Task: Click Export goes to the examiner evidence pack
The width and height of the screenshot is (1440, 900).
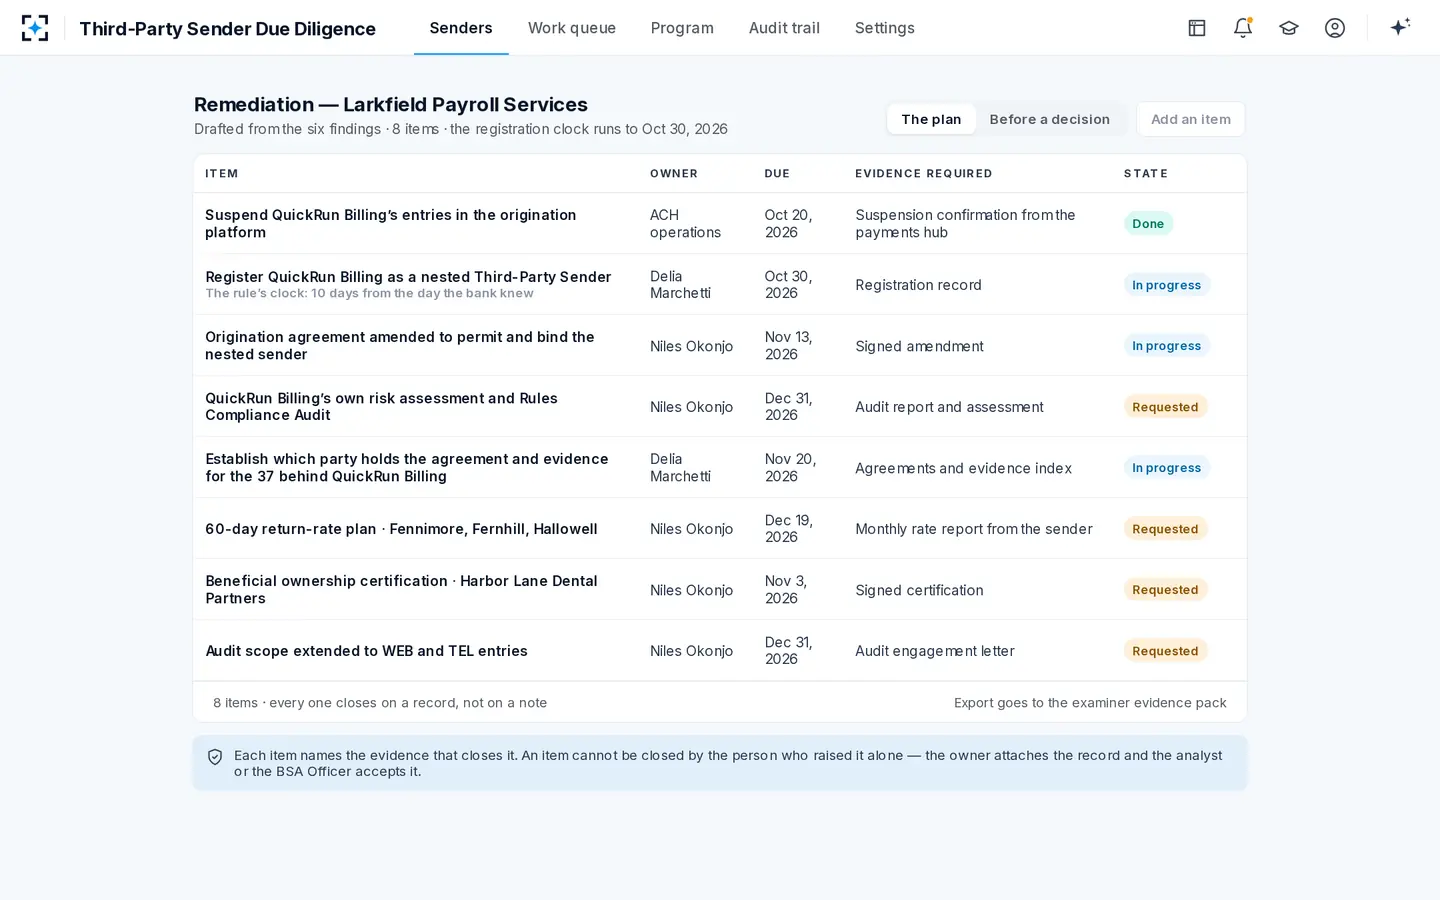Action: (x=1090, y=703)
